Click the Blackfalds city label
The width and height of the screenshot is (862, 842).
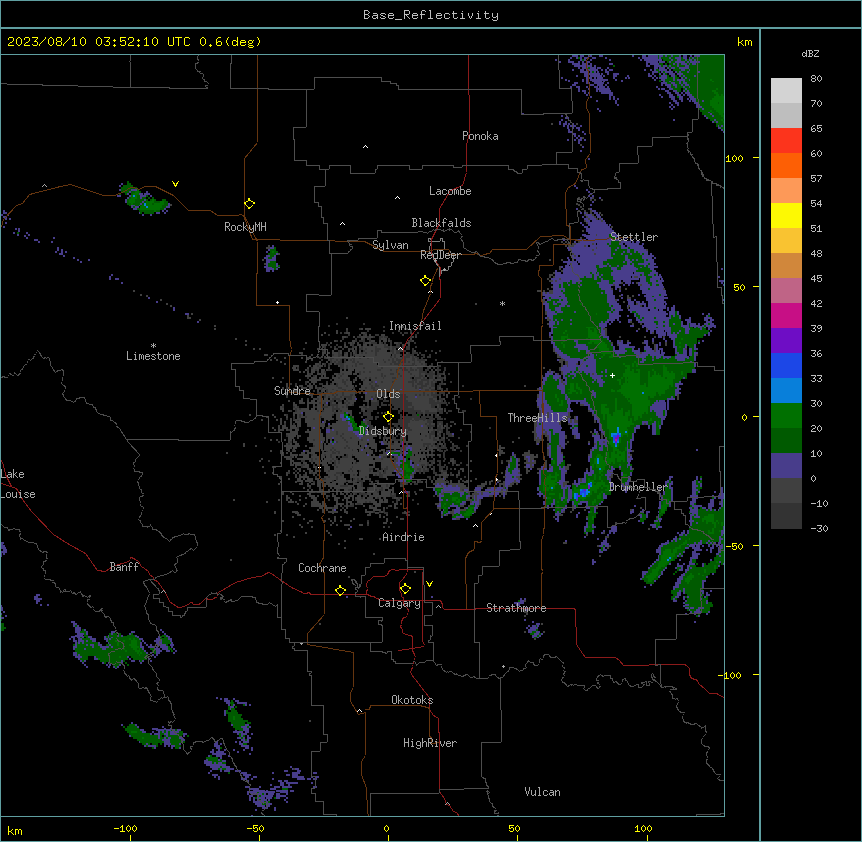(x=441, y=223)
